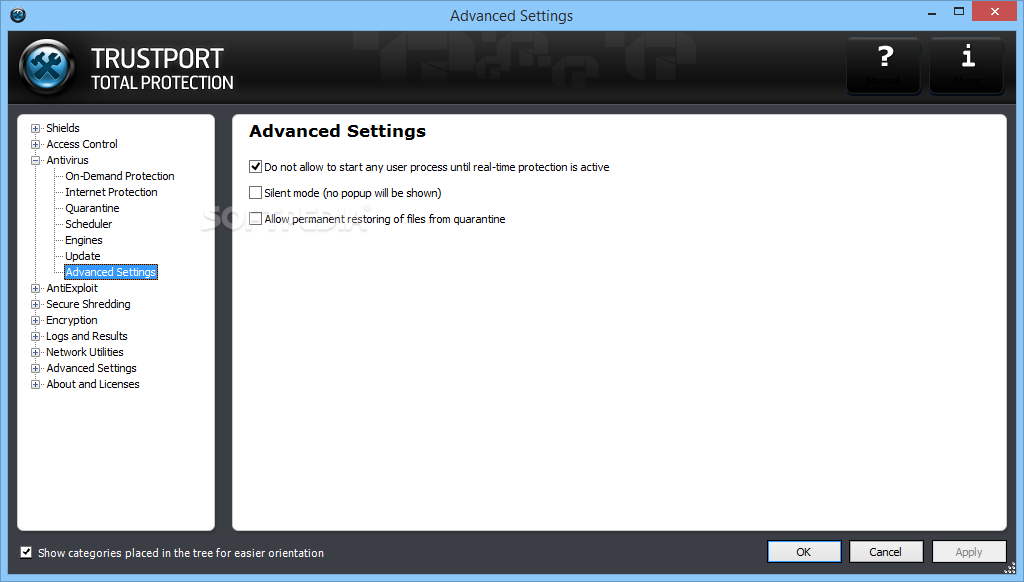Open the Scheduler settings item
1024x582 pixels.
tap(88, 224)
